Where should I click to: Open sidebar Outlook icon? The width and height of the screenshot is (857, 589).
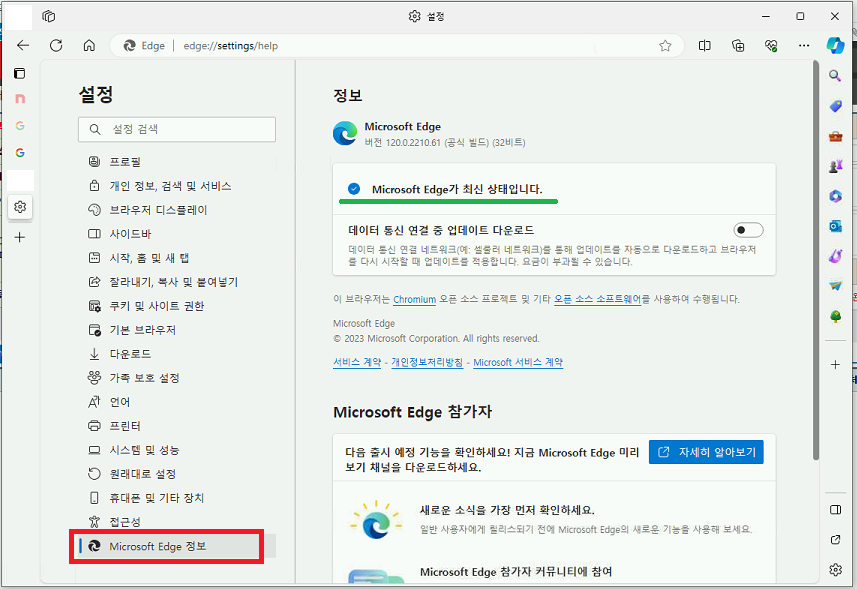(x=835, y=226)
